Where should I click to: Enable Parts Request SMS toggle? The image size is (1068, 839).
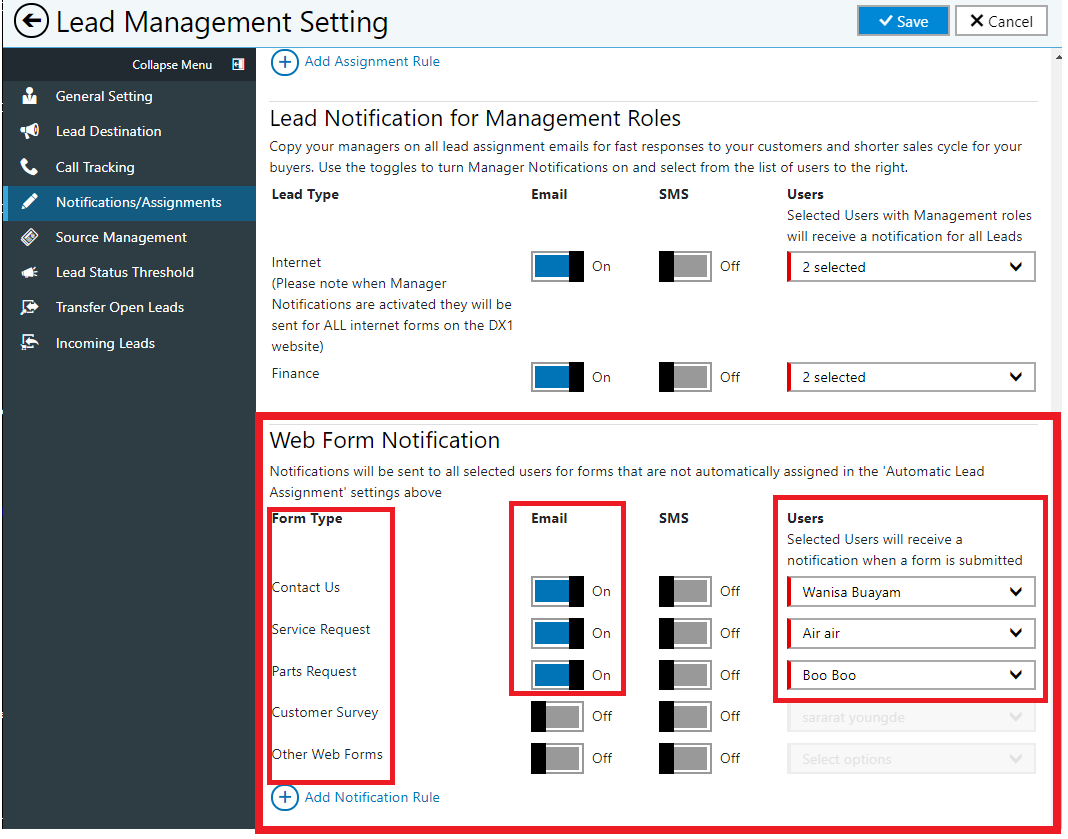[685, 676]
